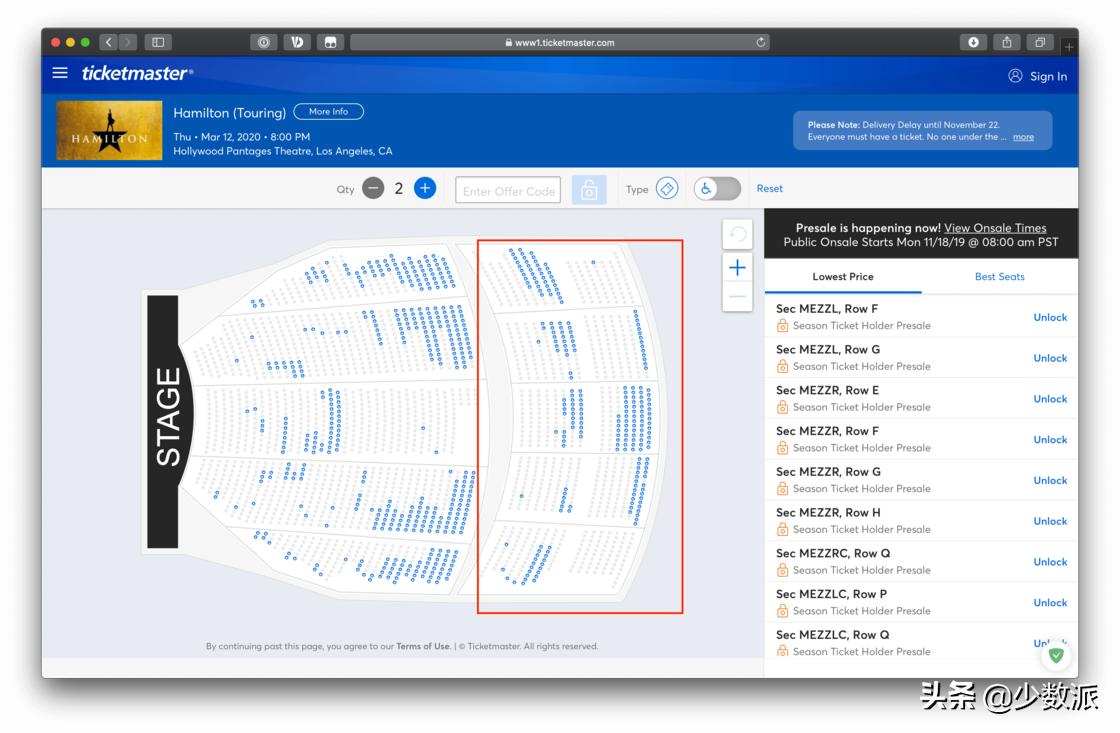
Task: Select 'Sec MEZZR, Row G' listing text
Action: click(x=829, y=472)
